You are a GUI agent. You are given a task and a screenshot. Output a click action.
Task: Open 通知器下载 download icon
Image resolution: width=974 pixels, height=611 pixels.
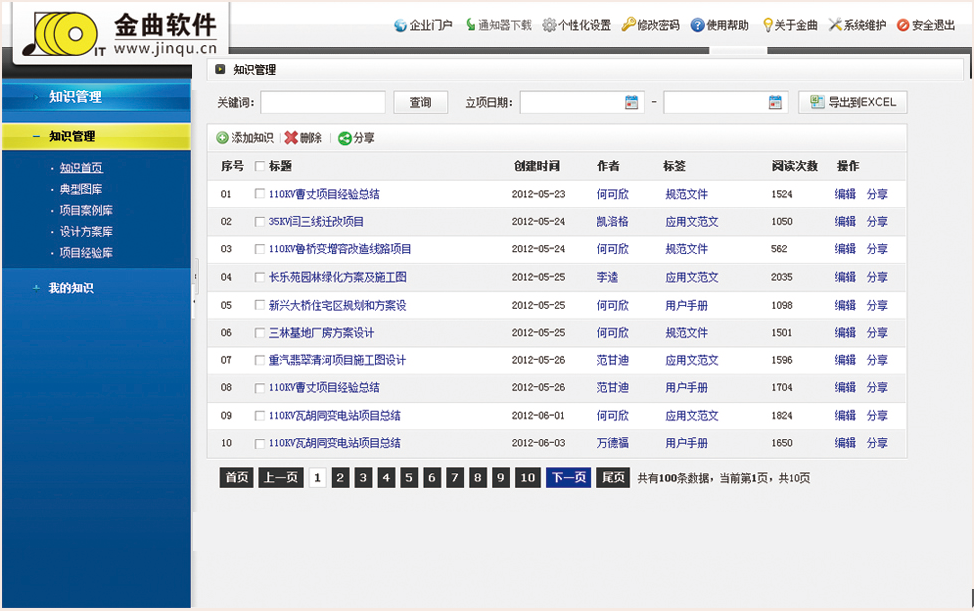[471, 26]
